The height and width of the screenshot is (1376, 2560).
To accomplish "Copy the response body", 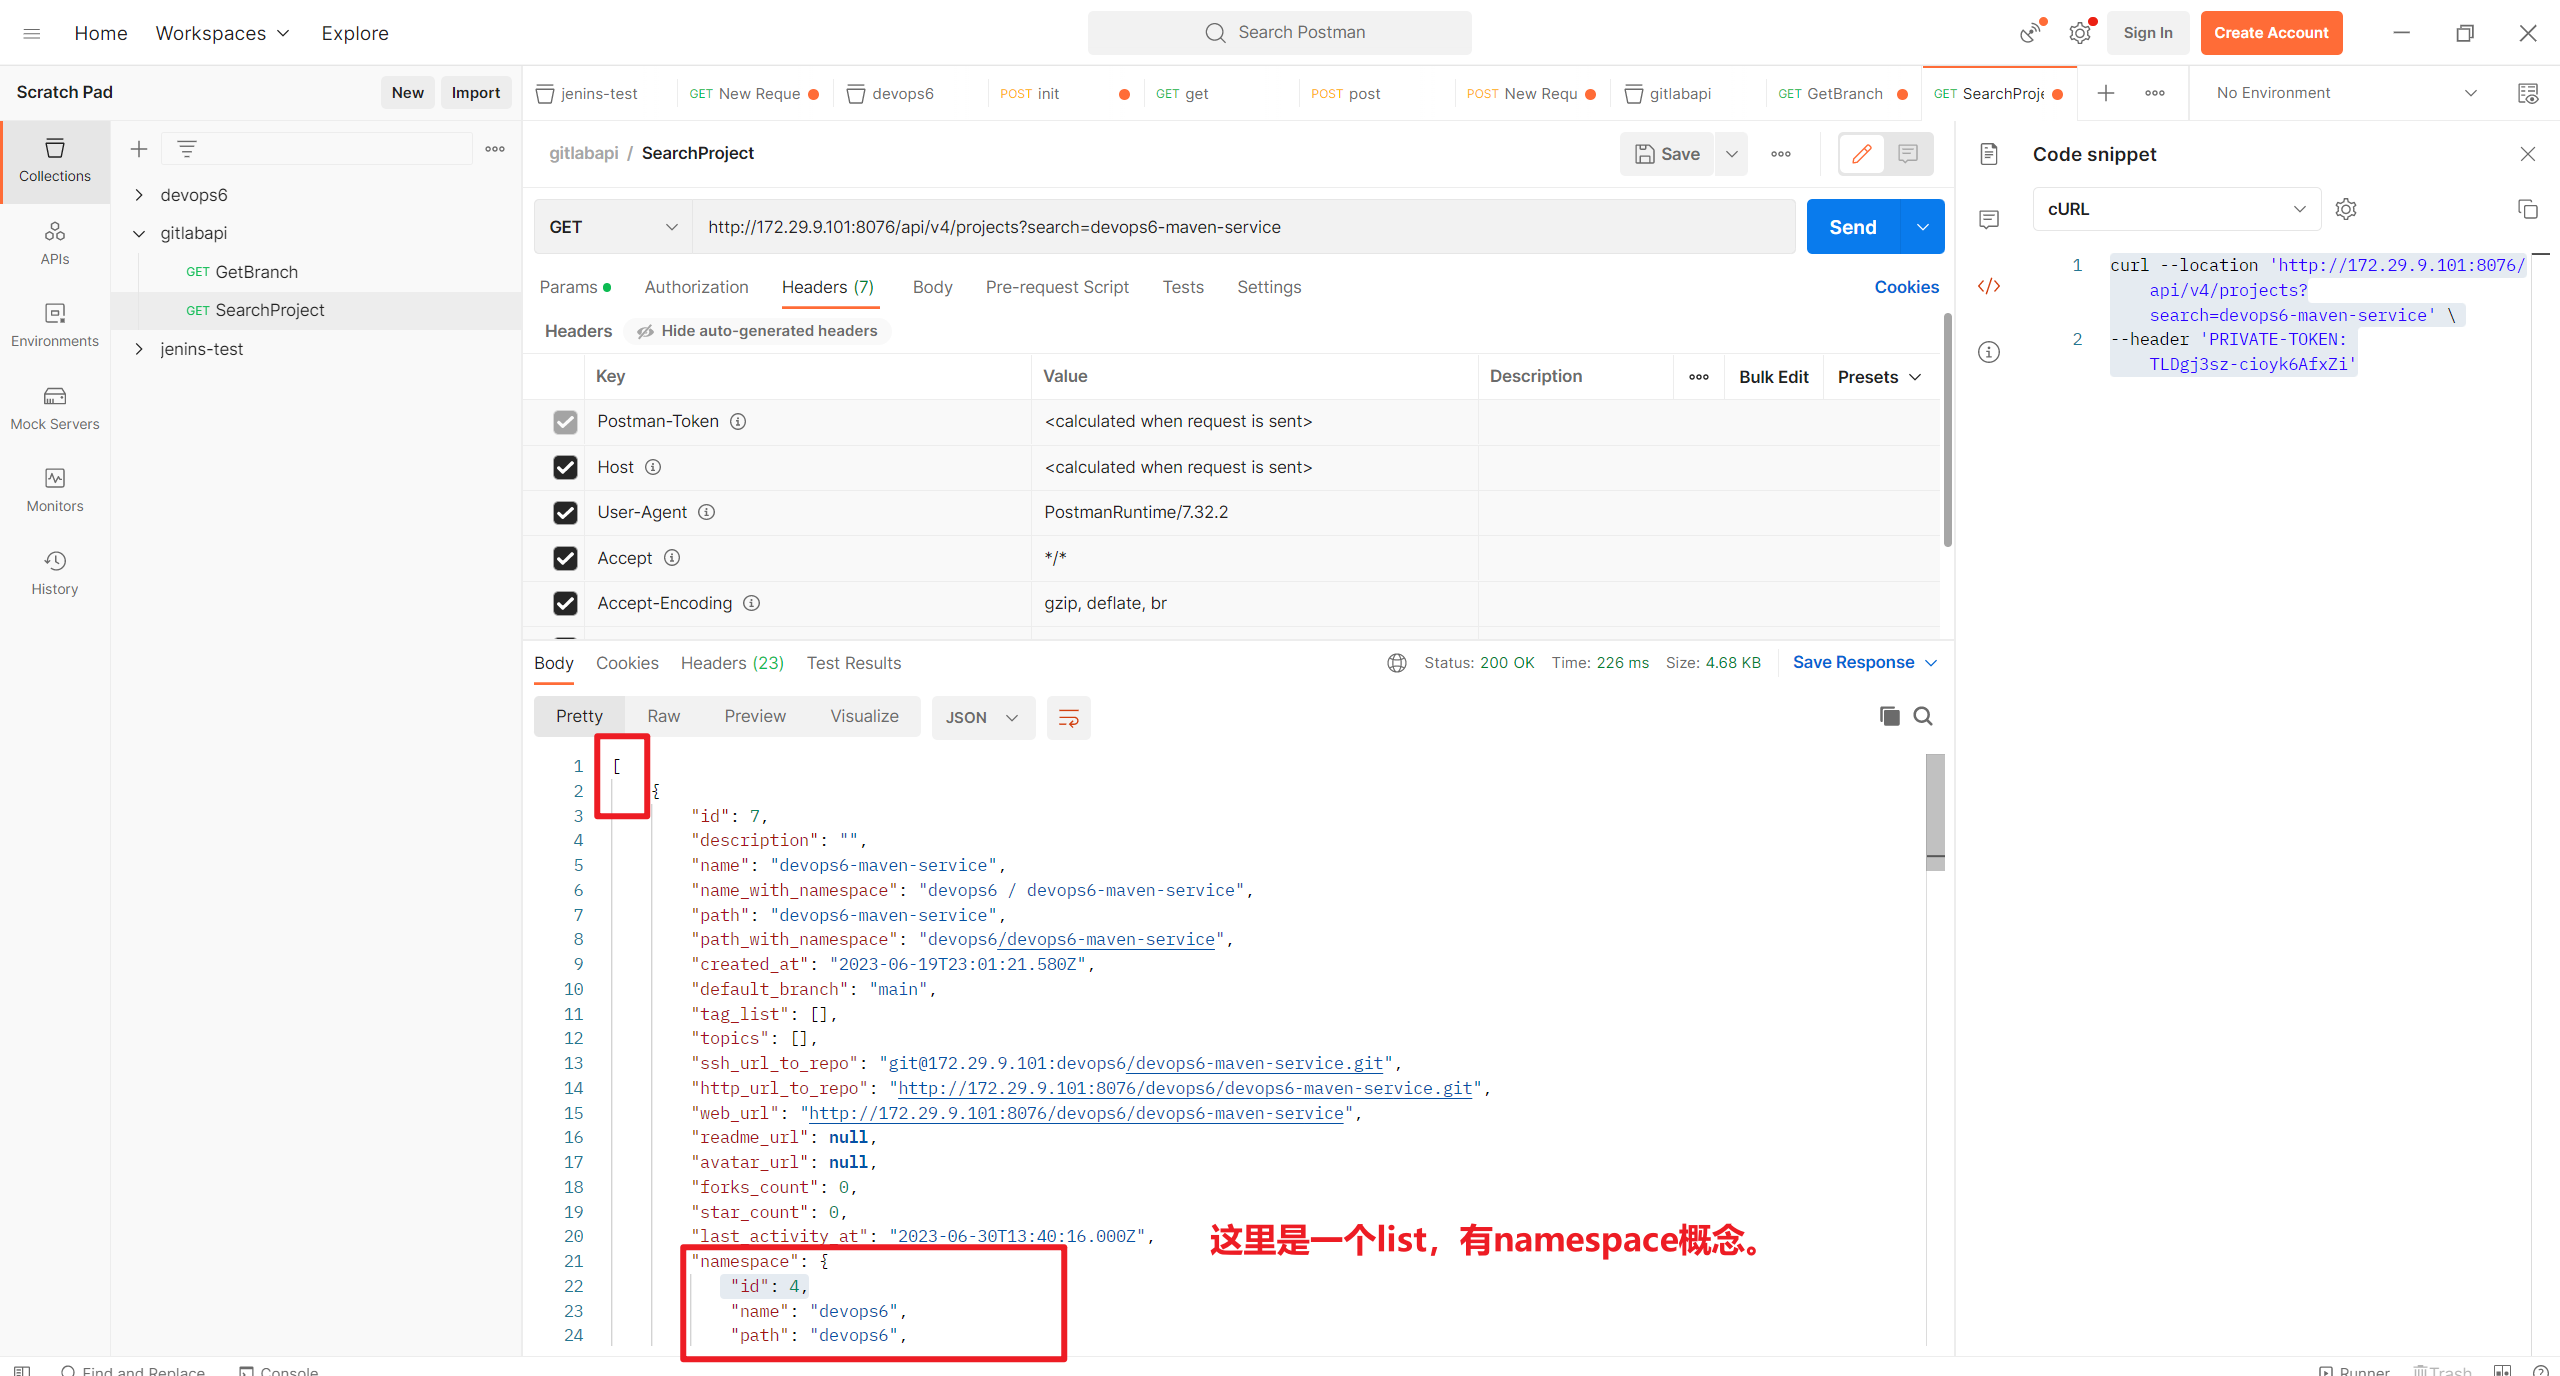I will (x=1889, y=716).
